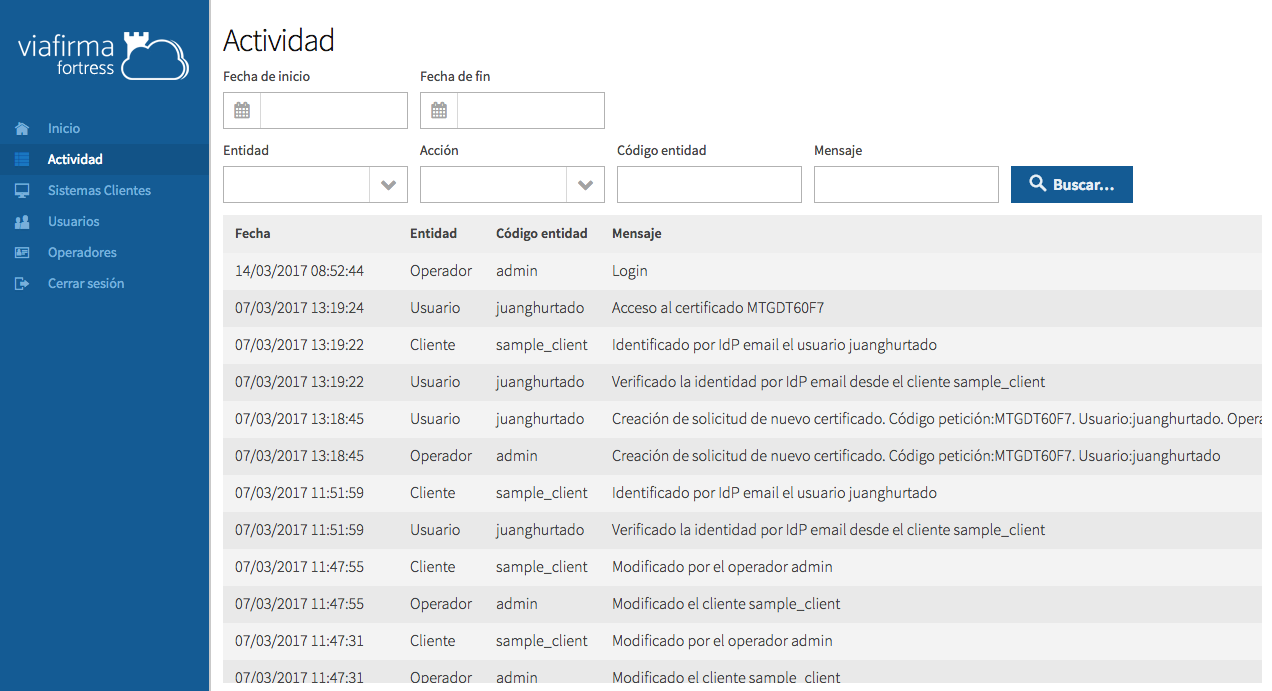This screenshot has width=1272, height=691.
Task: Choose Cerrar sesión to log out
Action: click(x=86, y=283)
